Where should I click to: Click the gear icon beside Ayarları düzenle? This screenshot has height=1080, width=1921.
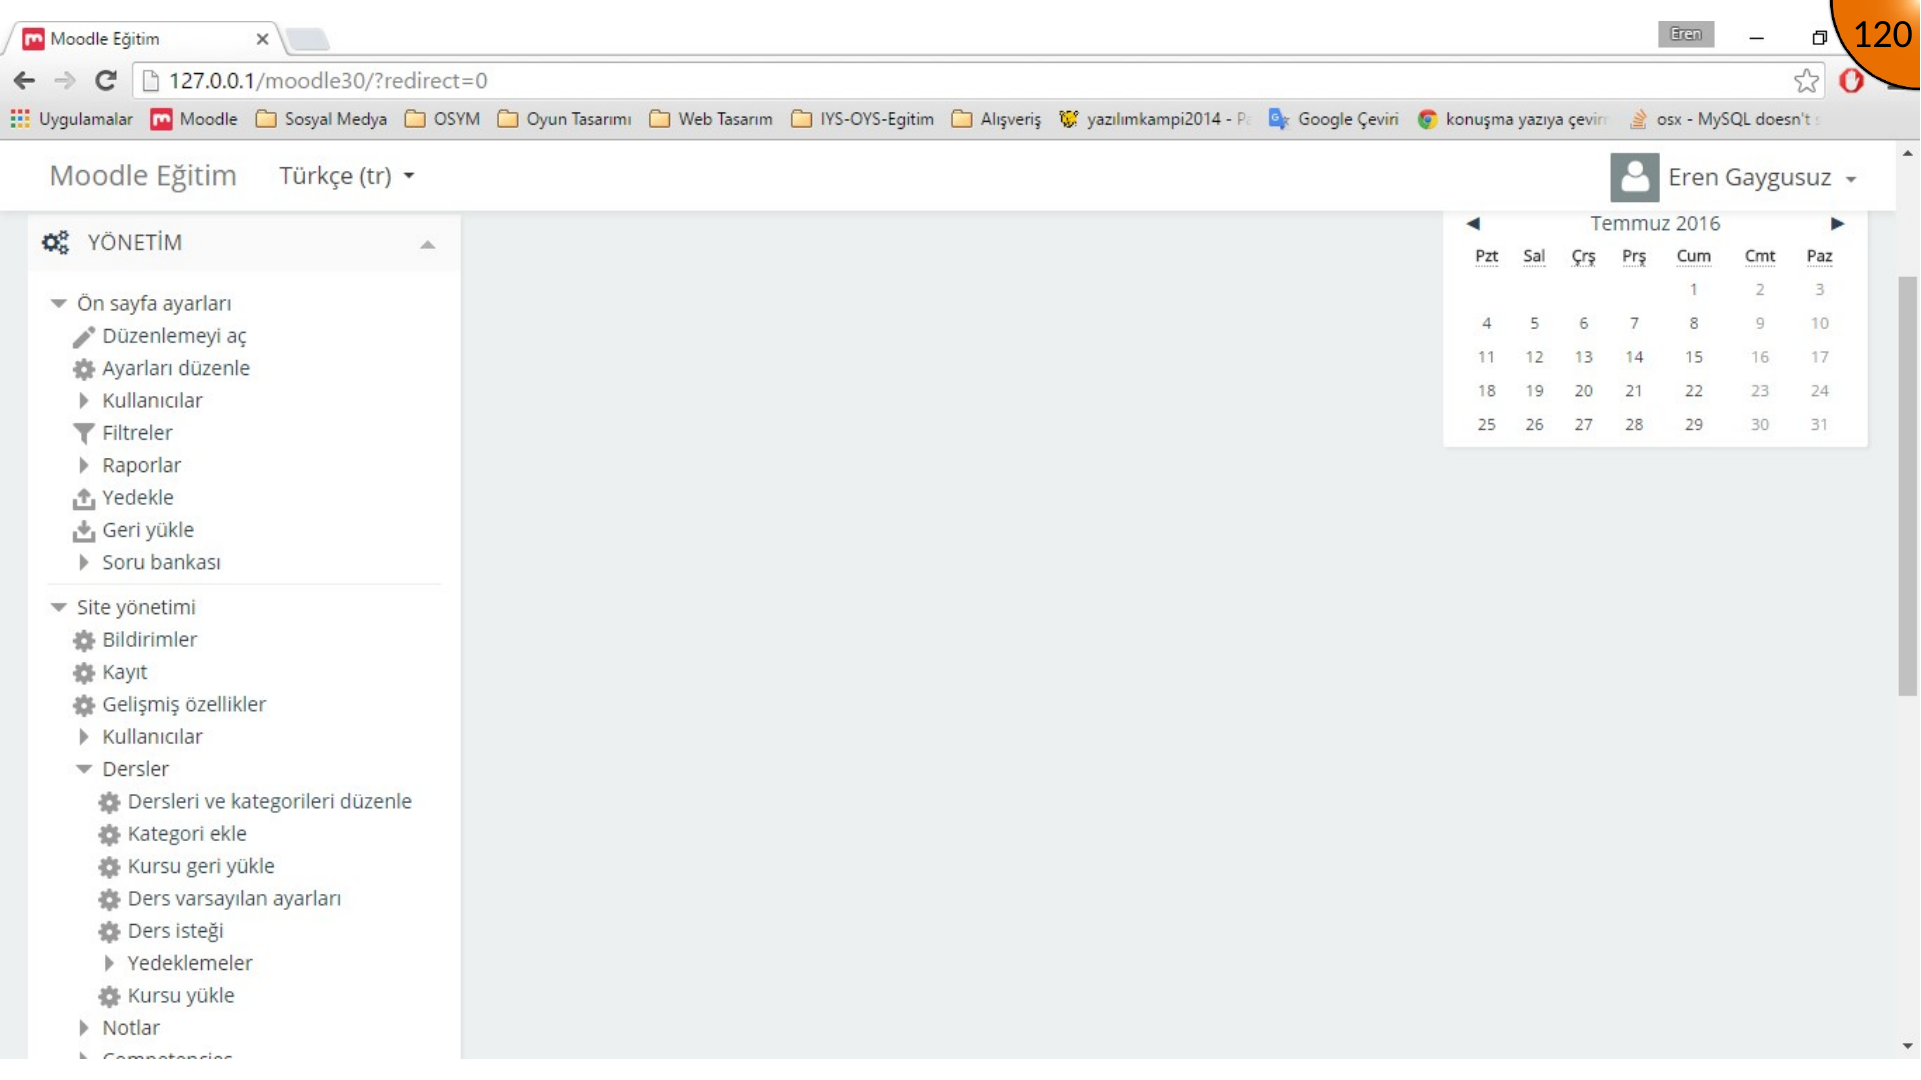[84, 369]
